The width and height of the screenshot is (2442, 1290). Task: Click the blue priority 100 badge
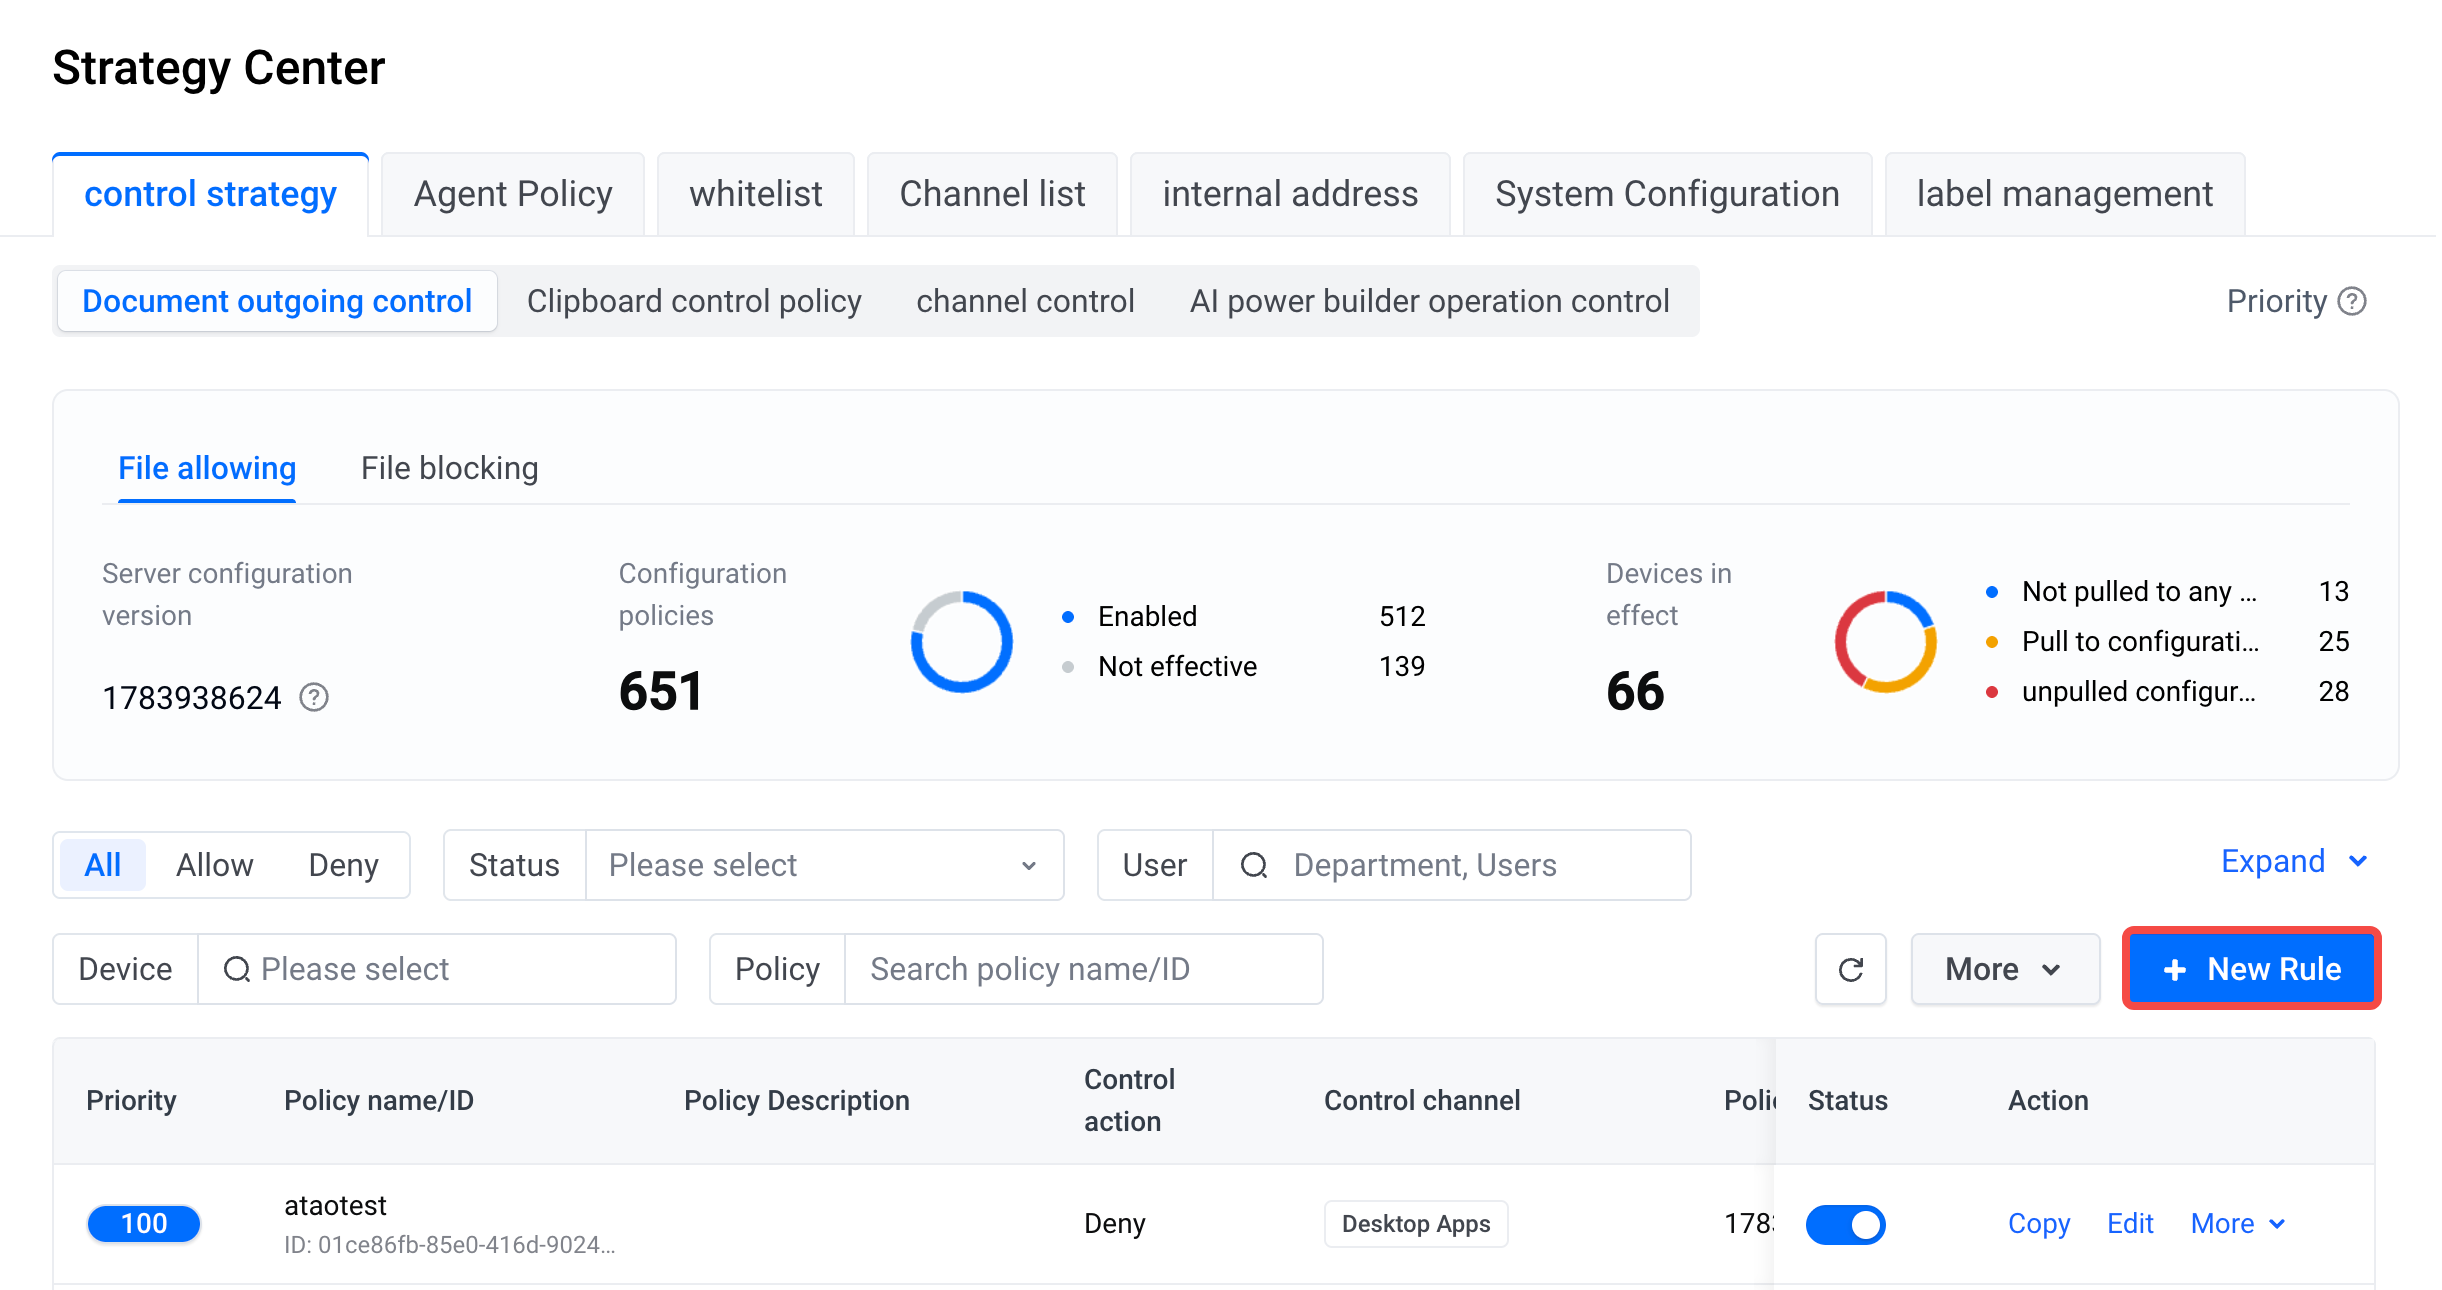144,1223
